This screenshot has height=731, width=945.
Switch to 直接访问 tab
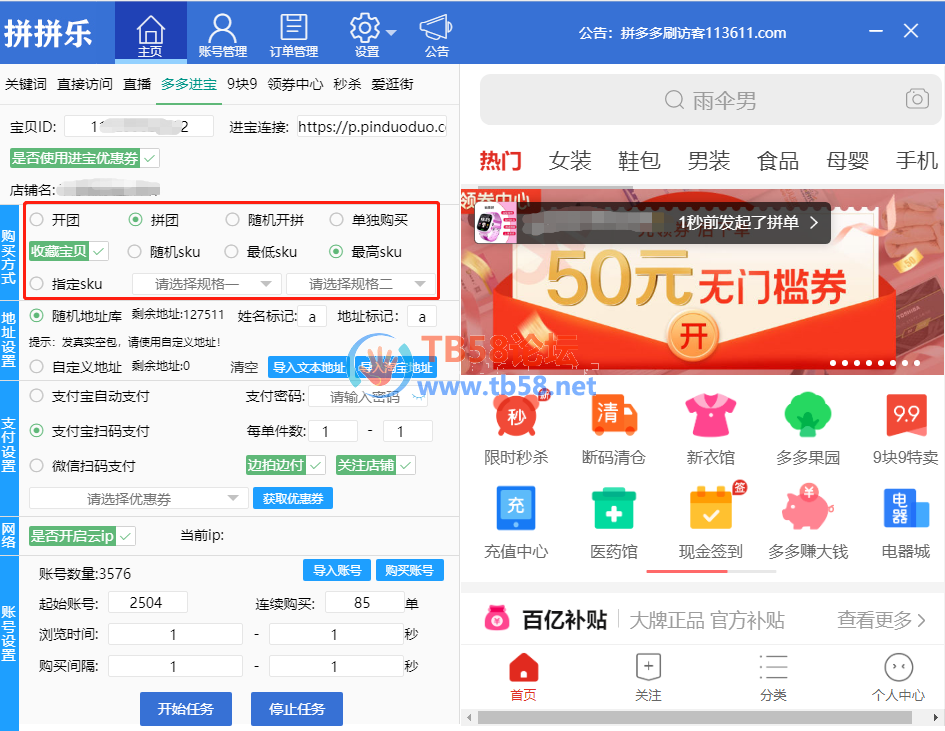pyautogui.click(x=84, y=84)
